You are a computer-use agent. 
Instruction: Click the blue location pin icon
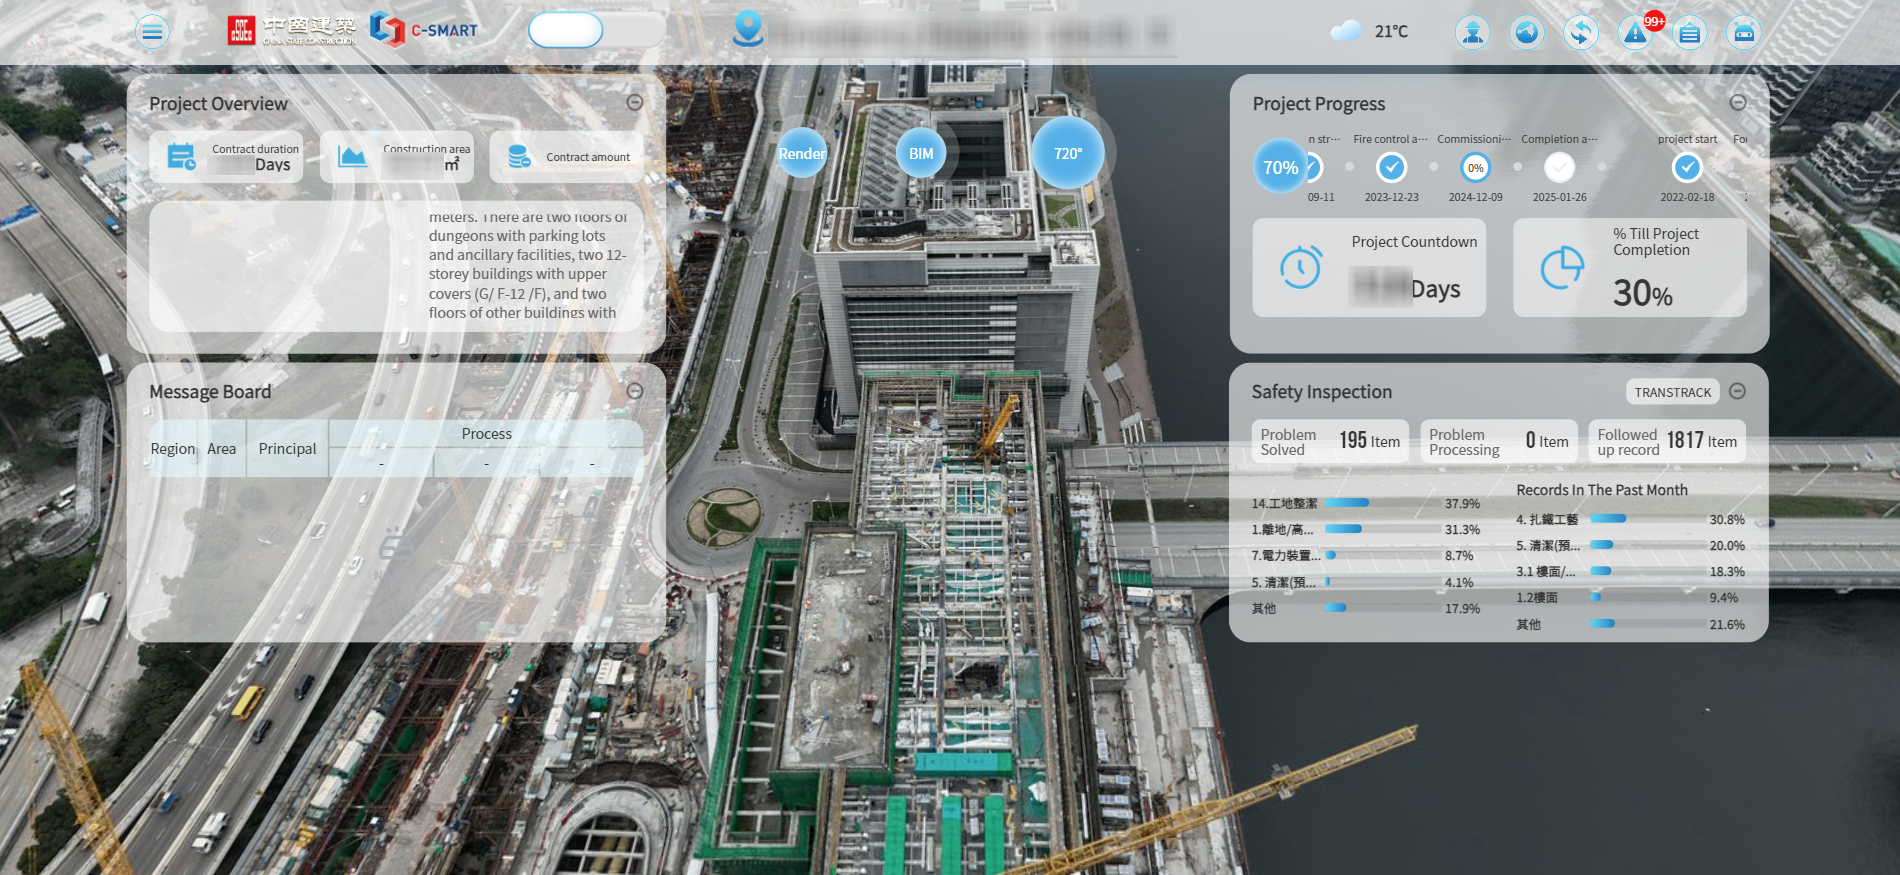pos(748,29)
